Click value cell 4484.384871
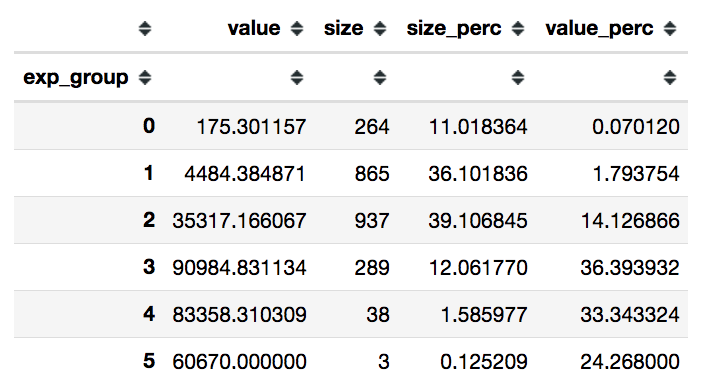 point(245,174)
